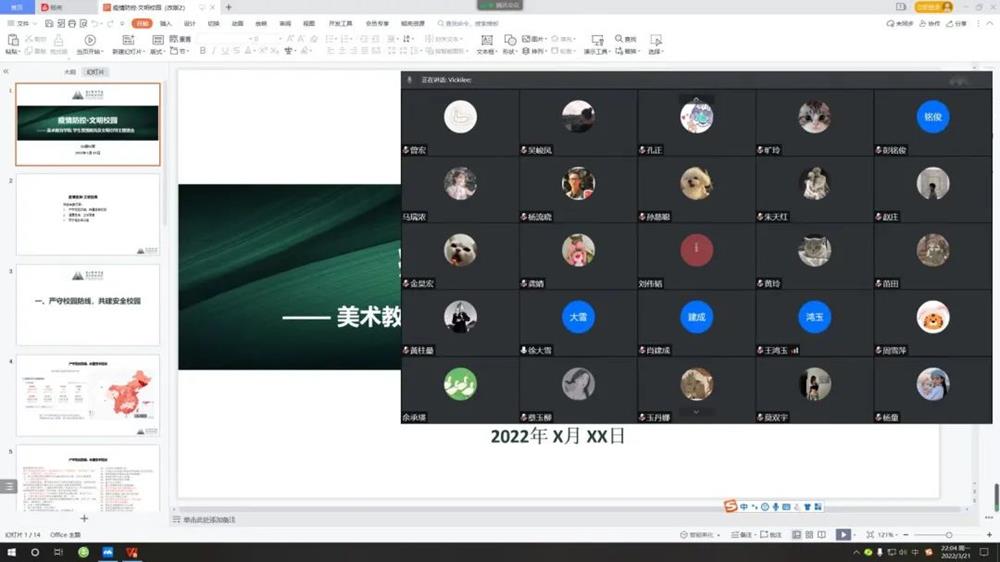Expand slideshow play options arrow in status bar
This screenshot has width=1000, height=562.
pos(856,535)
